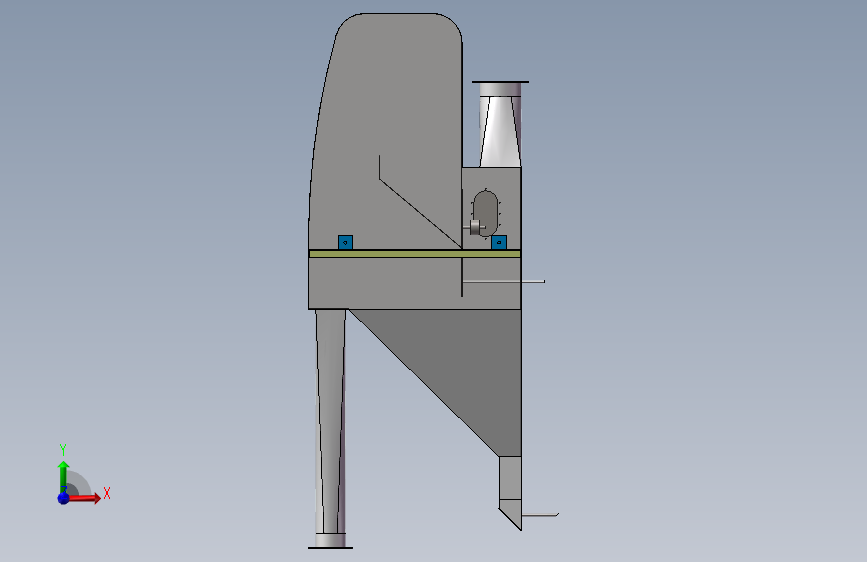
Task: Click the blue Z axis ball of the triad
Action: click(64, 498)
